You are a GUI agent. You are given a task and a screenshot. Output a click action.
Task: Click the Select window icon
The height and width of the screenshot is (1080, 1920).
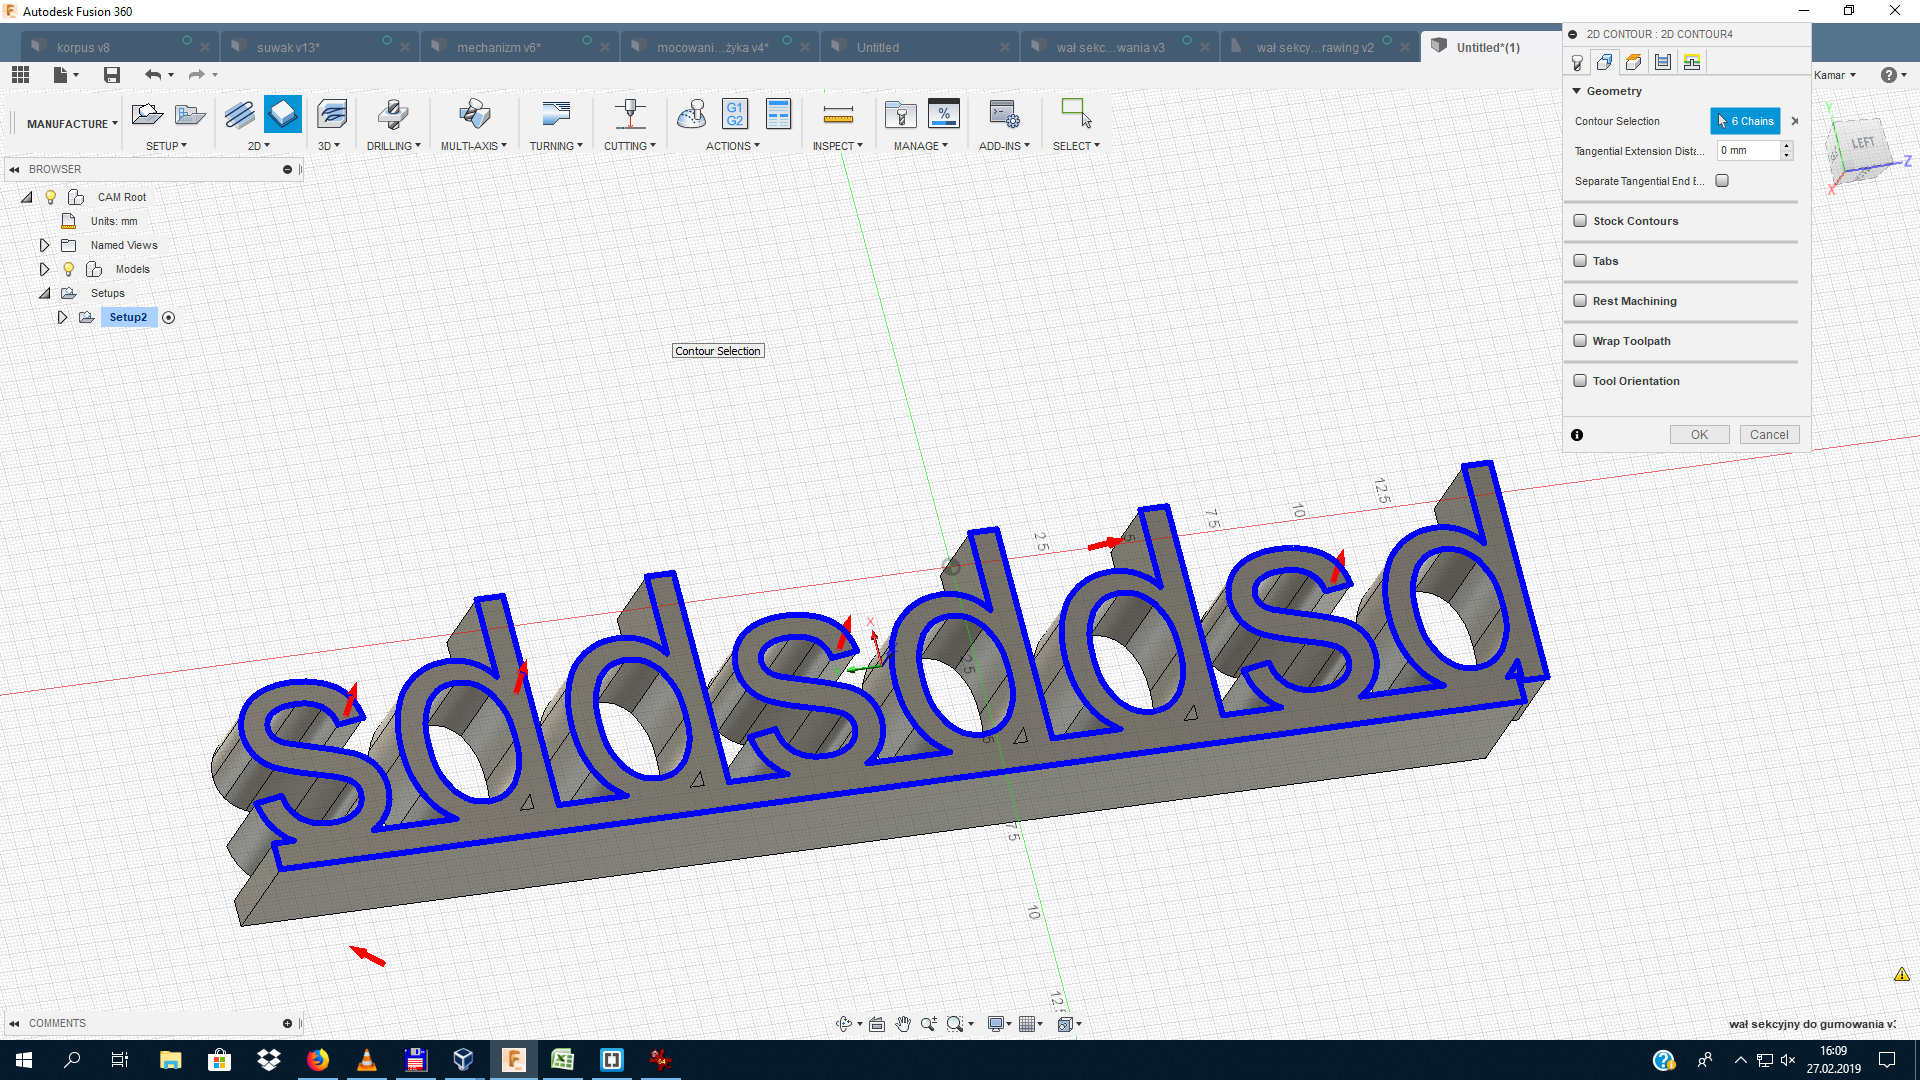1076,112
